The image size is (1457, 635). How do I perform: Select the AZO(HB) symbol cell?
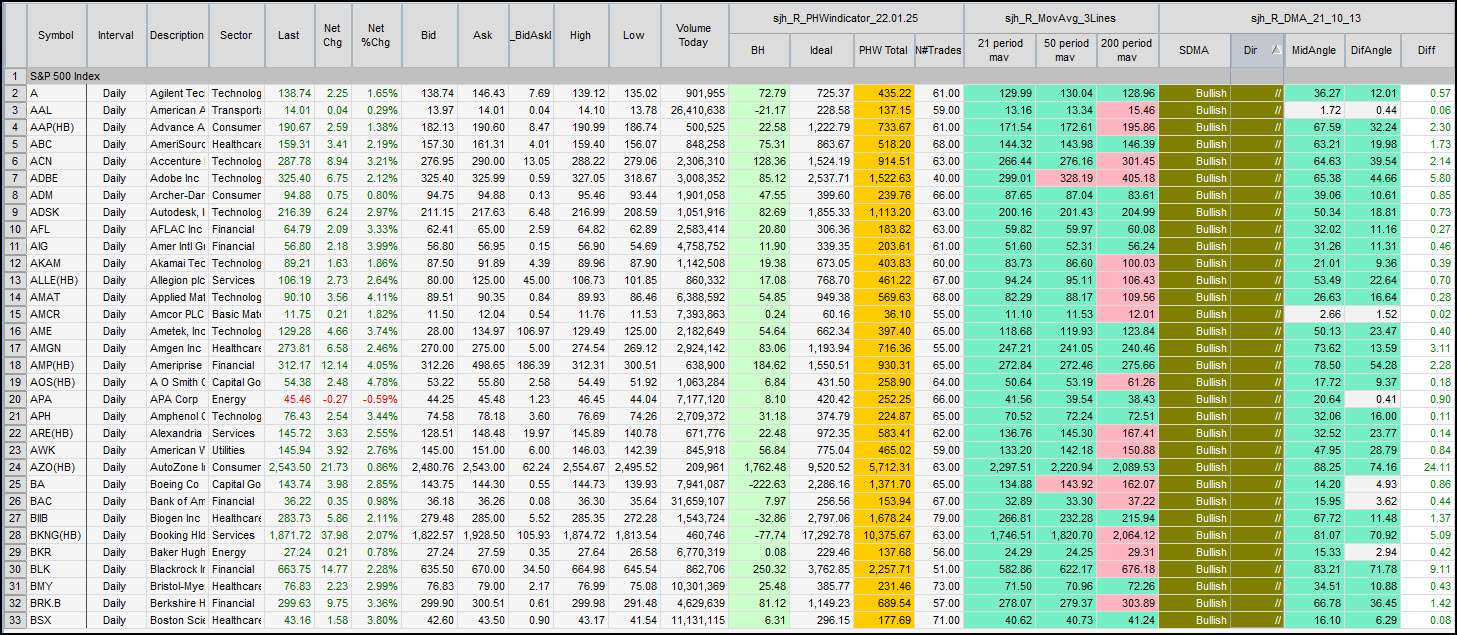pyautogui.click(x=56, y=467)
